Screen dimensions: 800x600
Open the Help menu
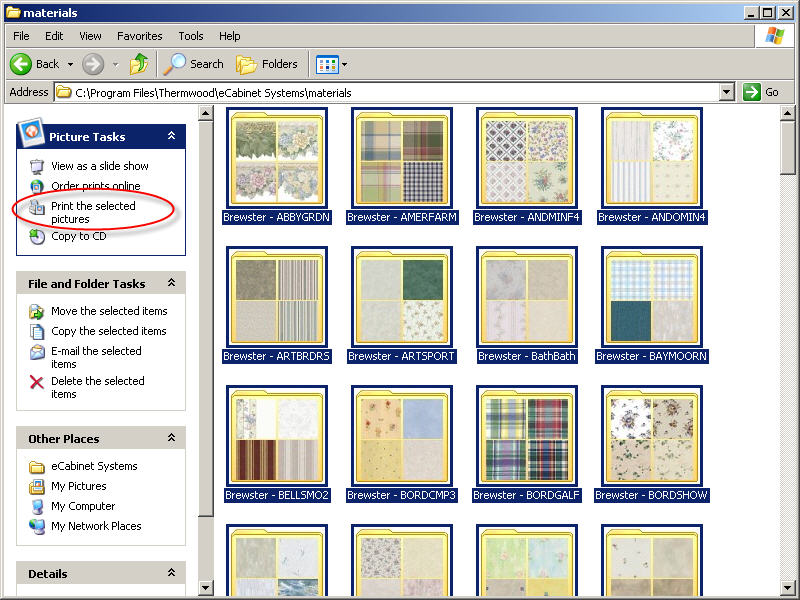[230, 36]
